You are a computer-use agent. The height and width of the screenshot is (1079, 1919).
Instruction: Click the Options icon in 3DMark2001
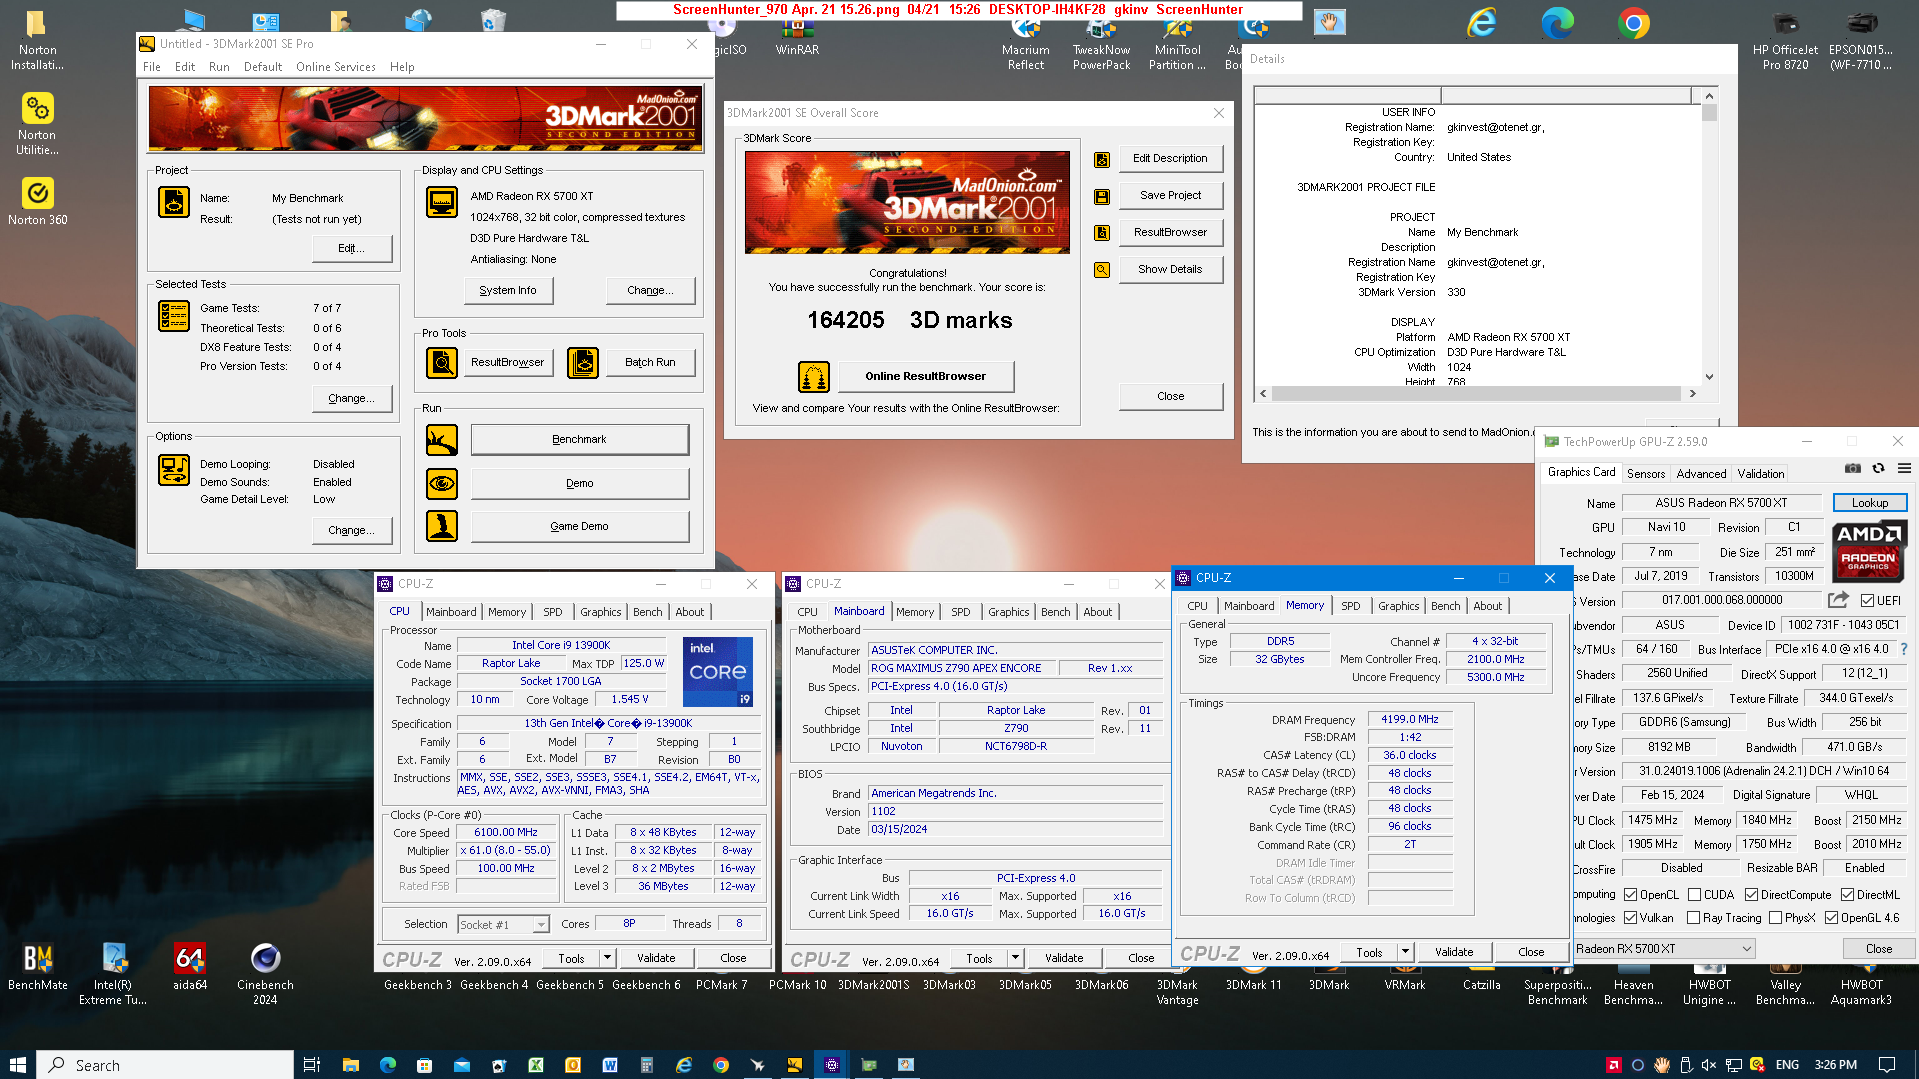point(174,470)
